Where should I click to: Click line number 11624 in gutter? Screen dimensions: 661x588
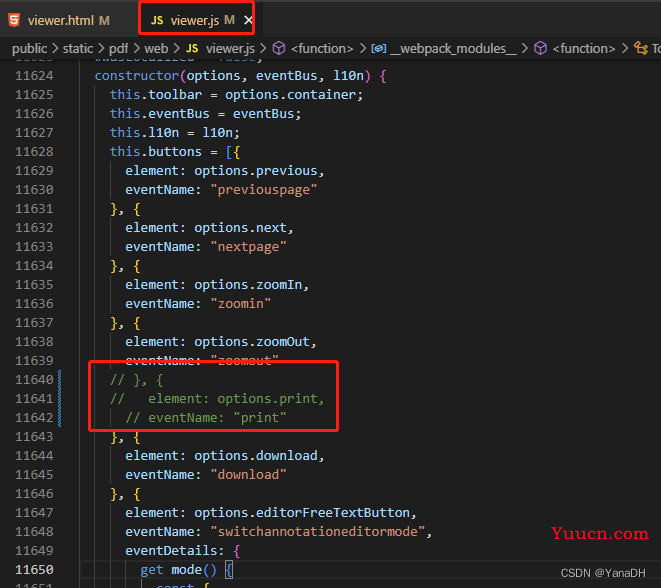click(35, 76)
